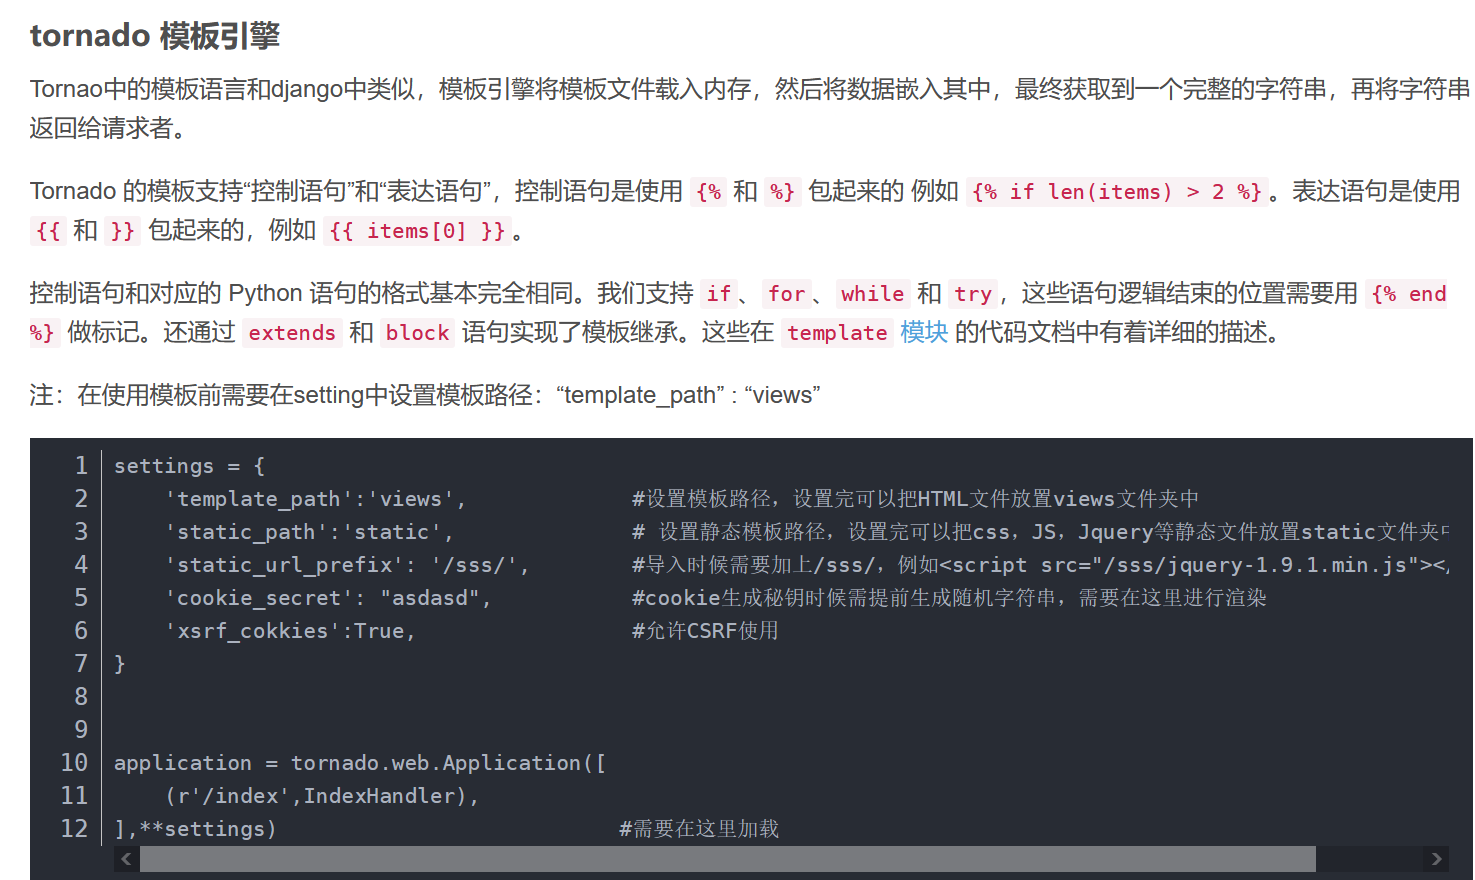Click the comment starting "#cookie生成秘钥时候"

click(x=949, y=598)
